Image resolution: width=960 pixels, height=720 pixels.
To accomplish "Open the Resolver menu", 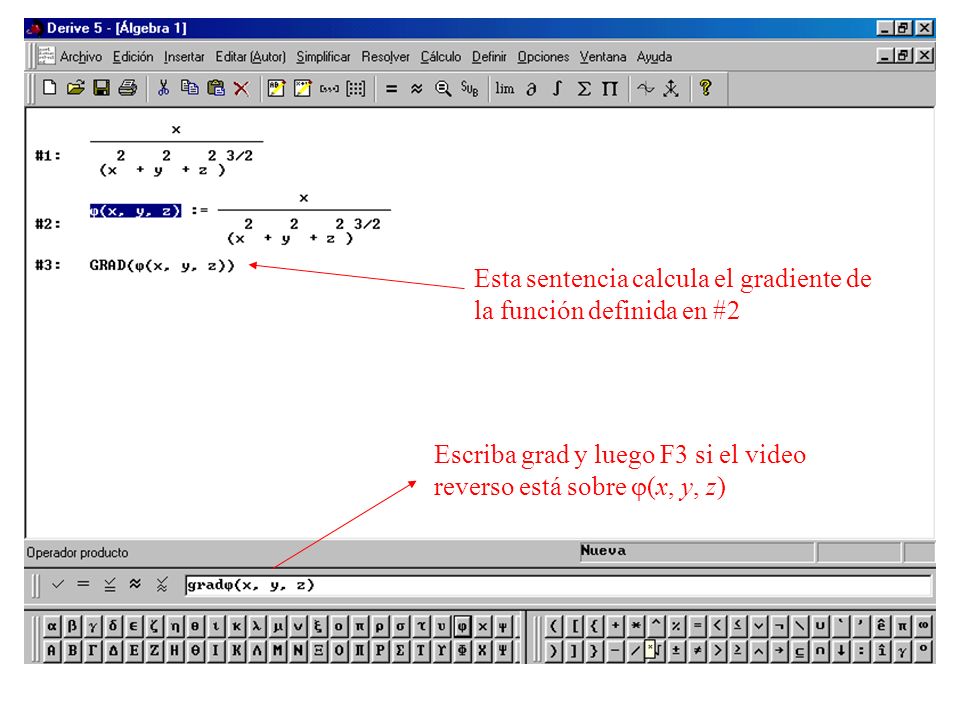I will (385, 57).
